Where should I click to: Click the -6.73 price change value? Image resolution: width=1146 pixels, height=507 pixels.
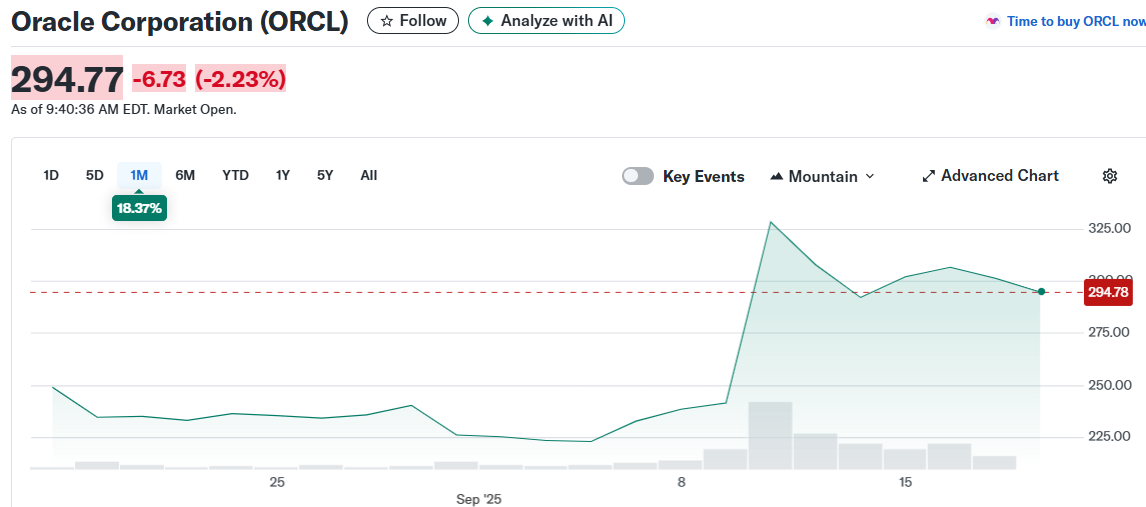coord(159,79)
